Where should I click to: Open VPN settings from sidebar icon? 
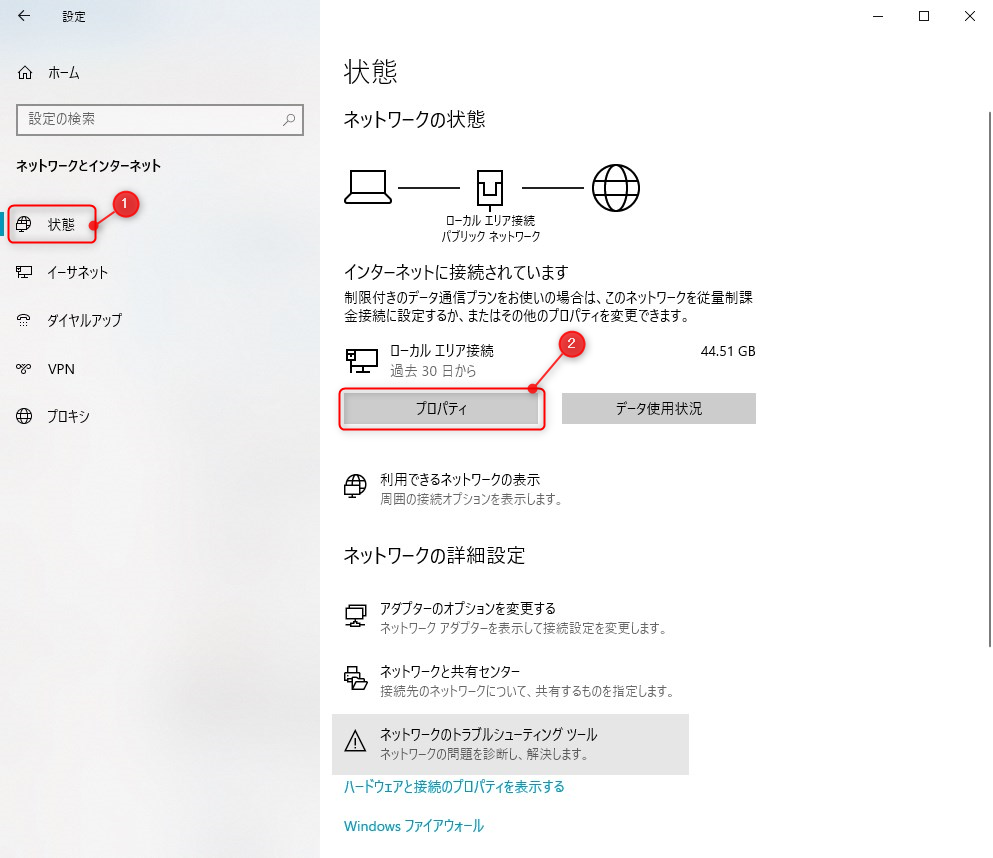pyautogui.click(x=24, y=369)
